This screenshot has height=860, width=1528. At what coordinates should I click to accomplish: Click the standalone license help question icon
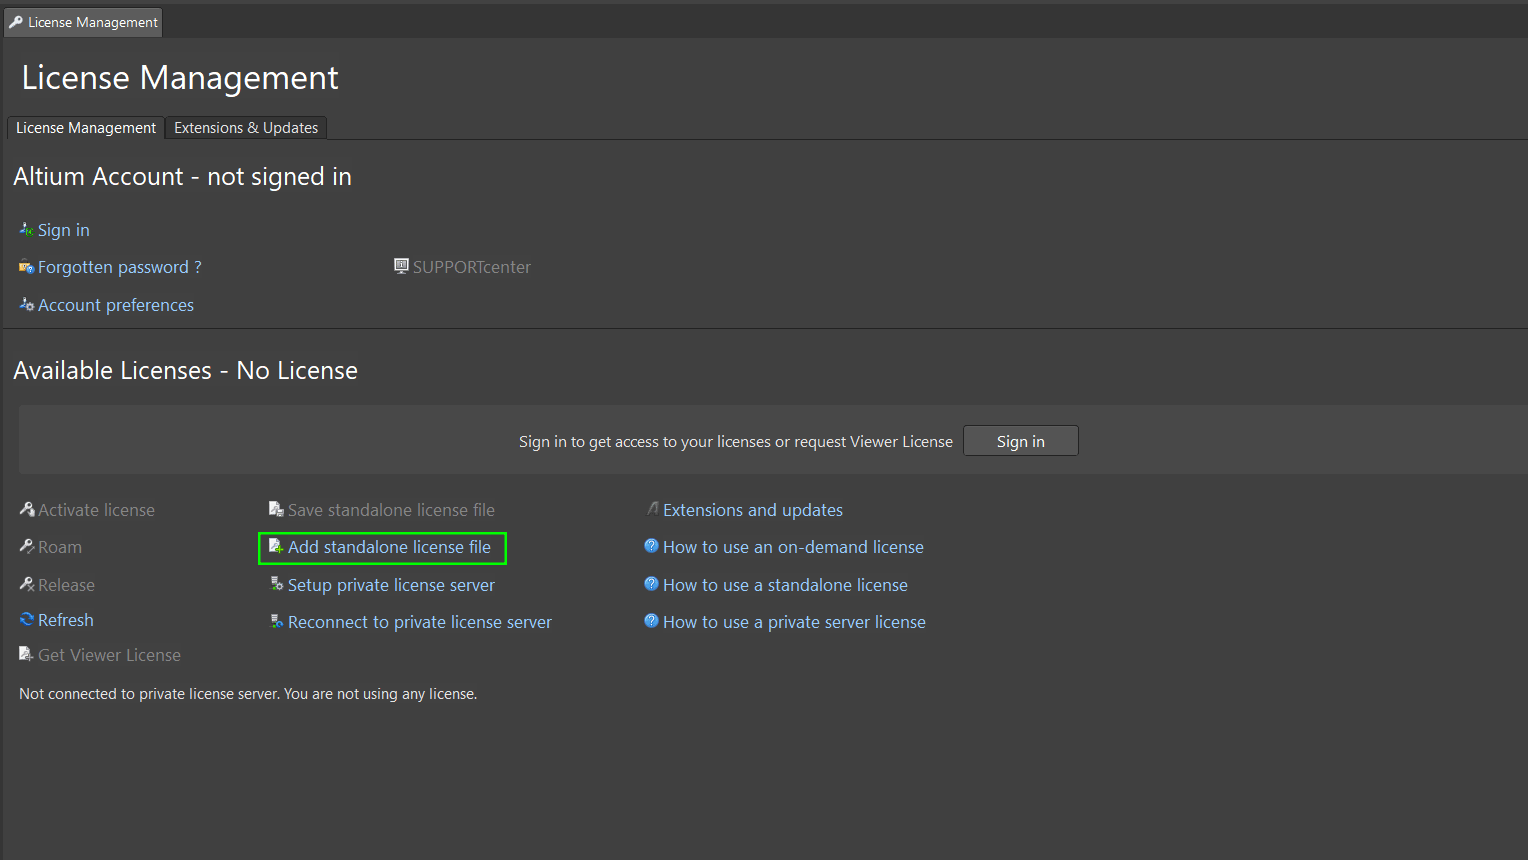pyautogui.click(x=651, y=584)
